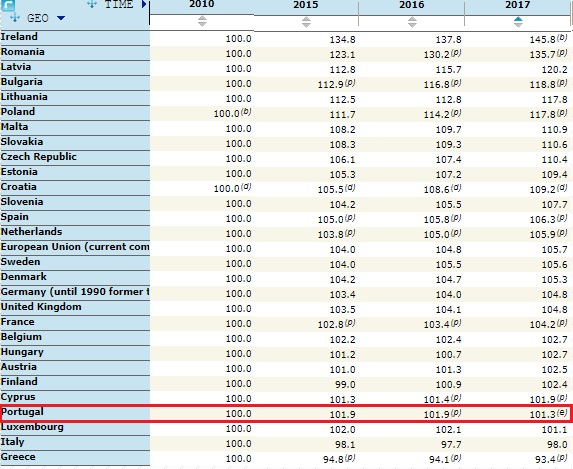The image size is (573, 469).
Task: Select the Spain row label
Action: coord(15,216)
